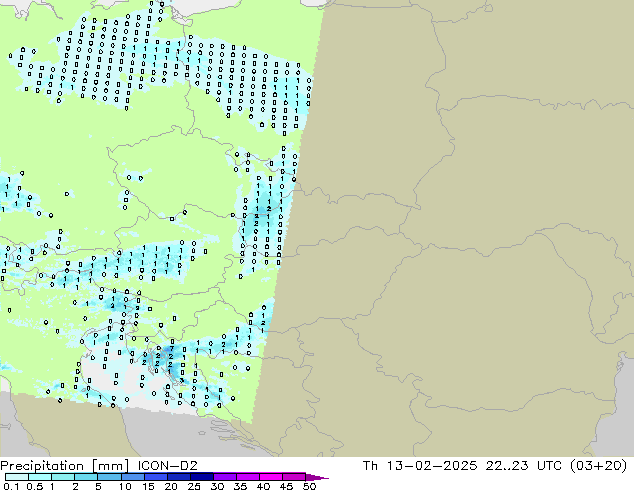Choose the legend swatch between 20 and 25
Screen dimensions: 634x490
(178, 477)
